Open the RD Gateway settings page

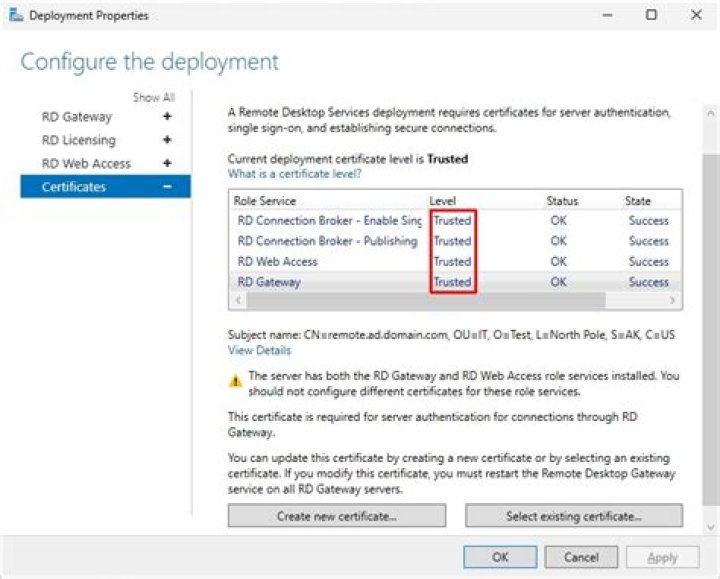coord(77,117)
